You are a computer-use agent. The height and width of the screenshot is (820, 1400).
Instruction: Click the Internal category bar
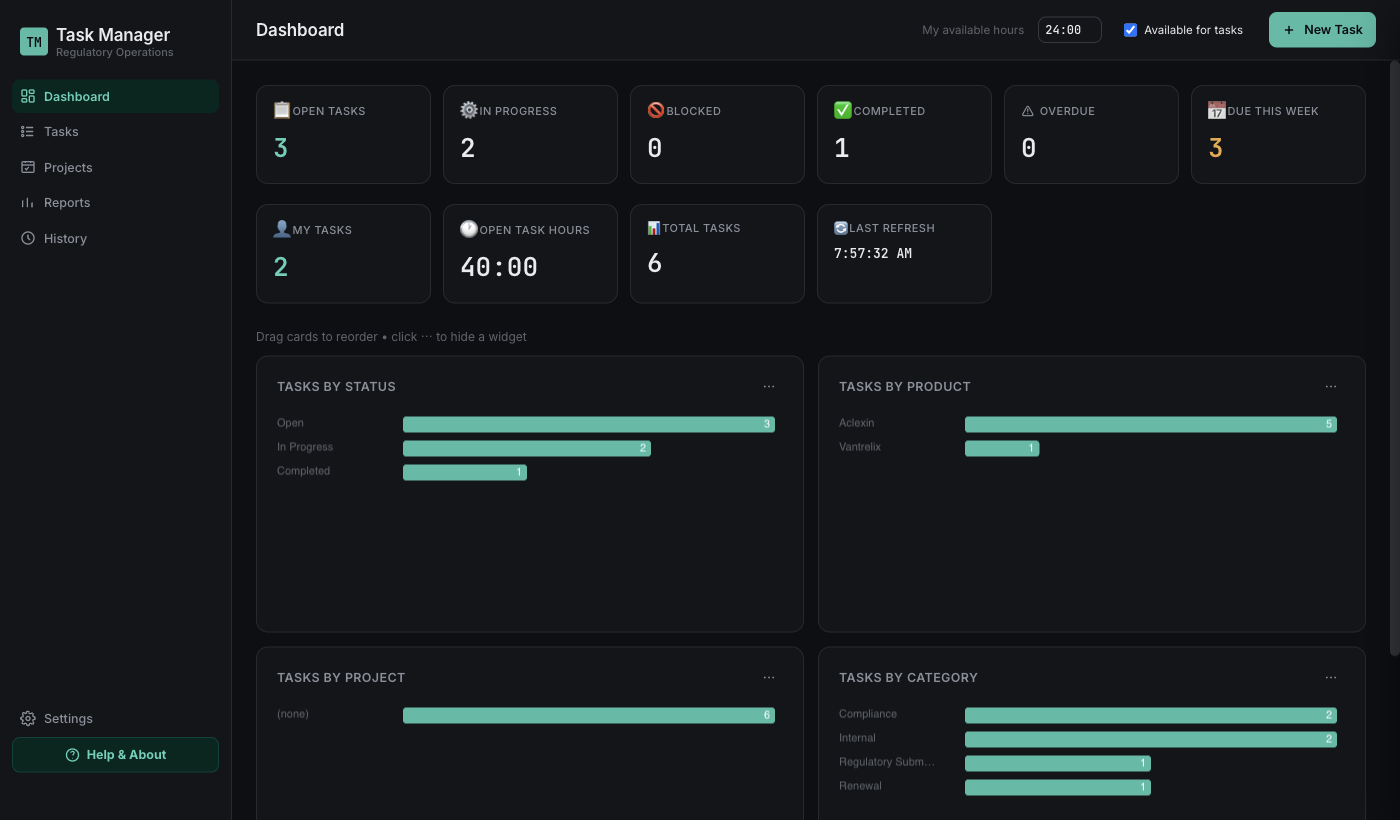click(x=1151, y=739)
